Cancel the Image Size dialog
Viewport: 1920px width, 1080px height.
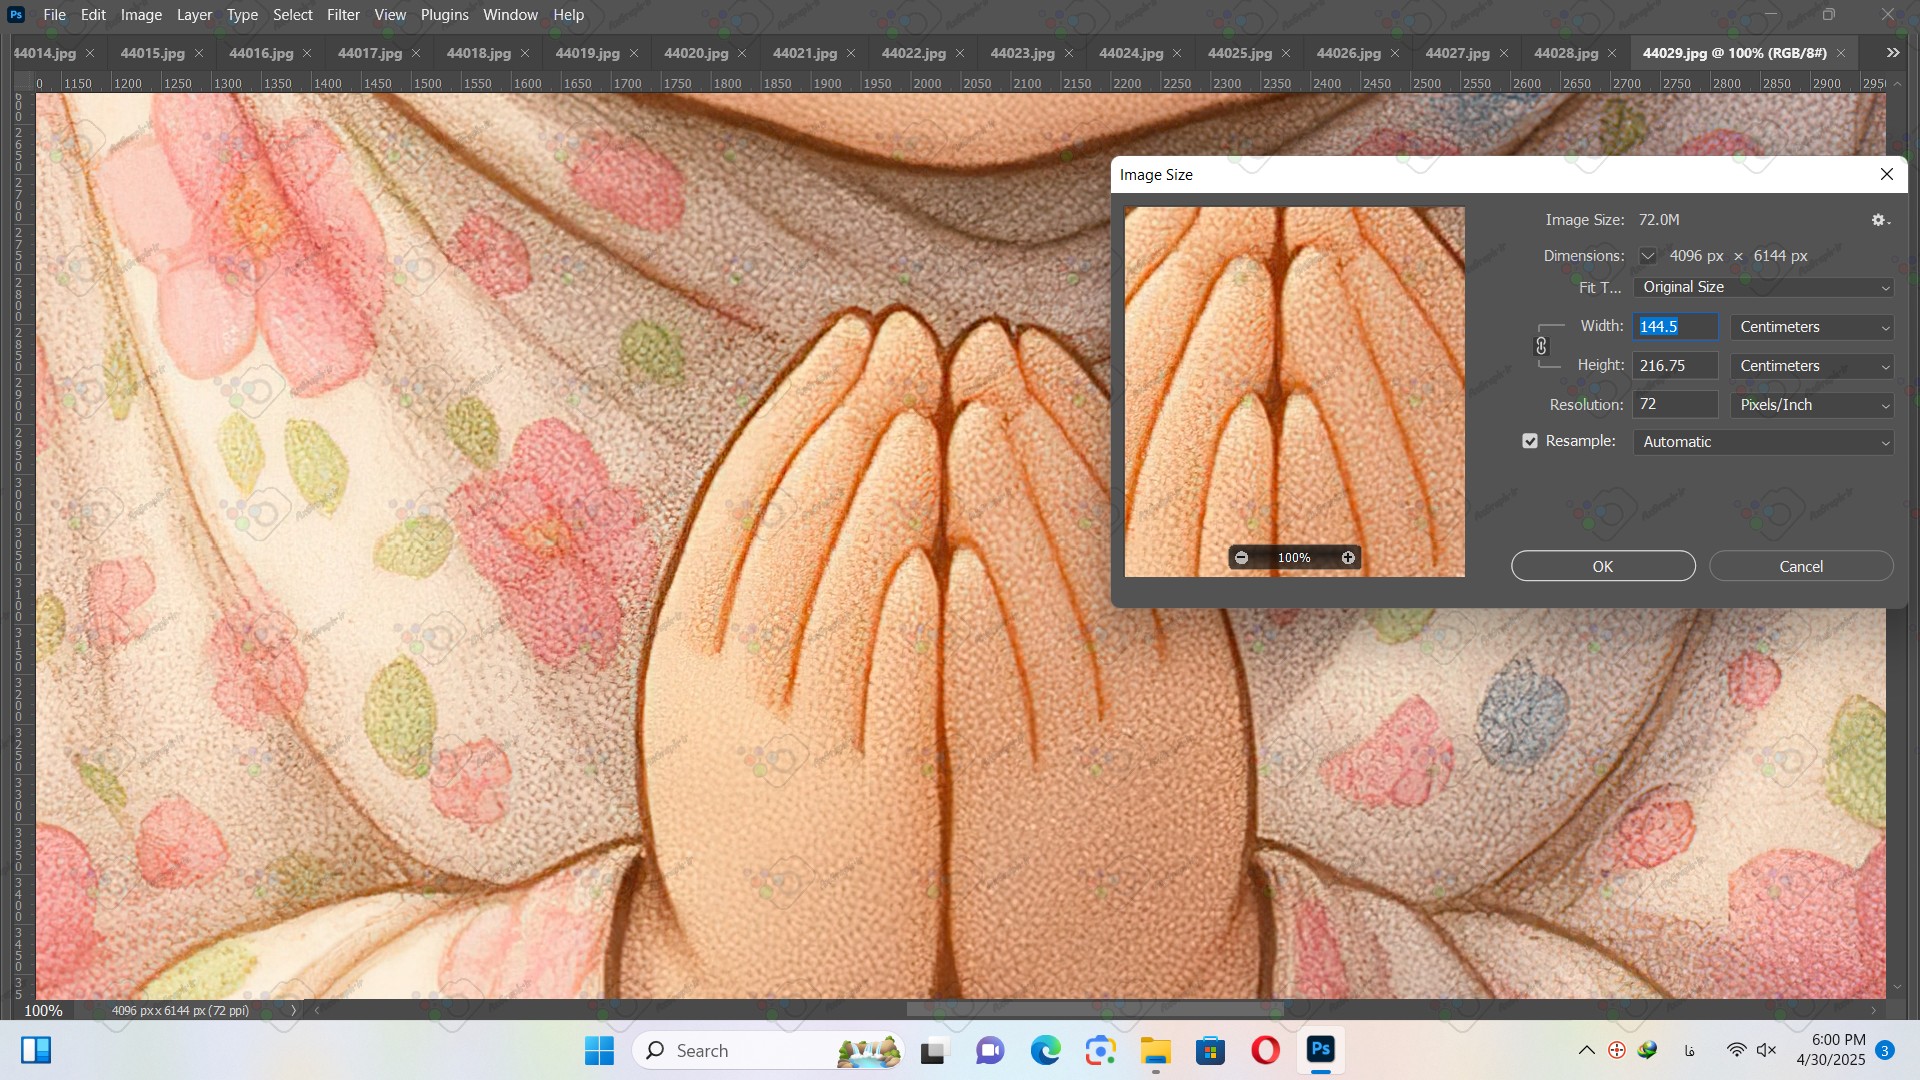[1801, 566]
